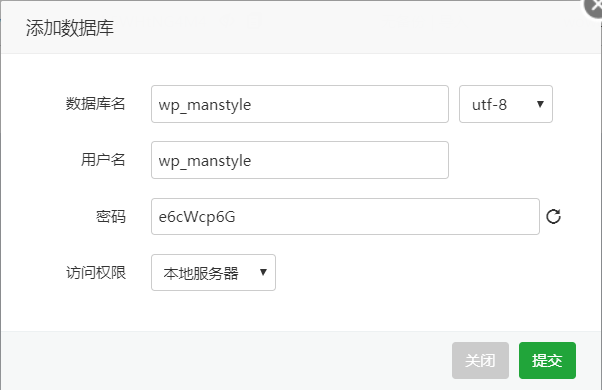Focus the 密码 password field
Image resolution: width=602 pixels, height=390 pixels.
[x=345, y=216]
